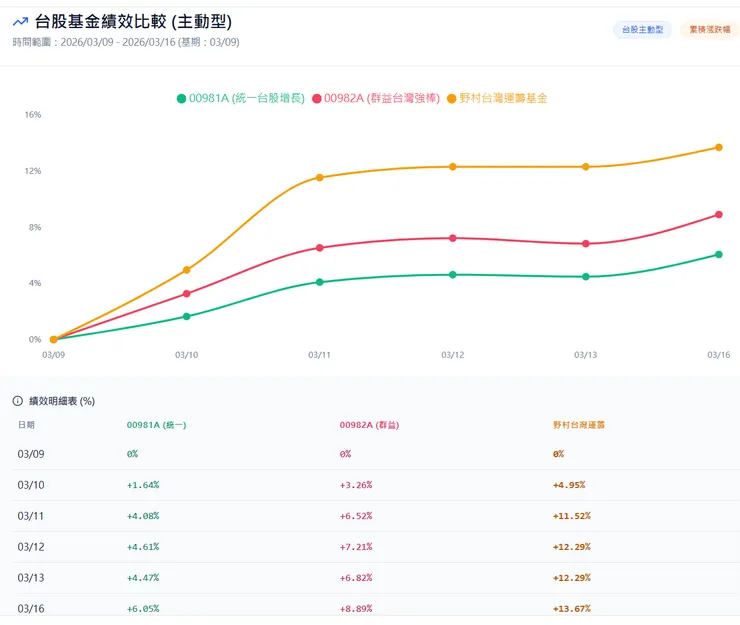
Task: Click the +8.89% cell in the table
Action: pyautogui.click(x=356, y=608)
